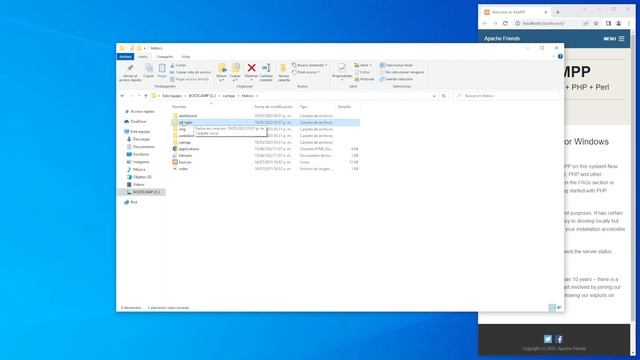Click Seleccionar todo in the ribbon
This screenshot has height=360, width=640.
click(x=396, y=65)
